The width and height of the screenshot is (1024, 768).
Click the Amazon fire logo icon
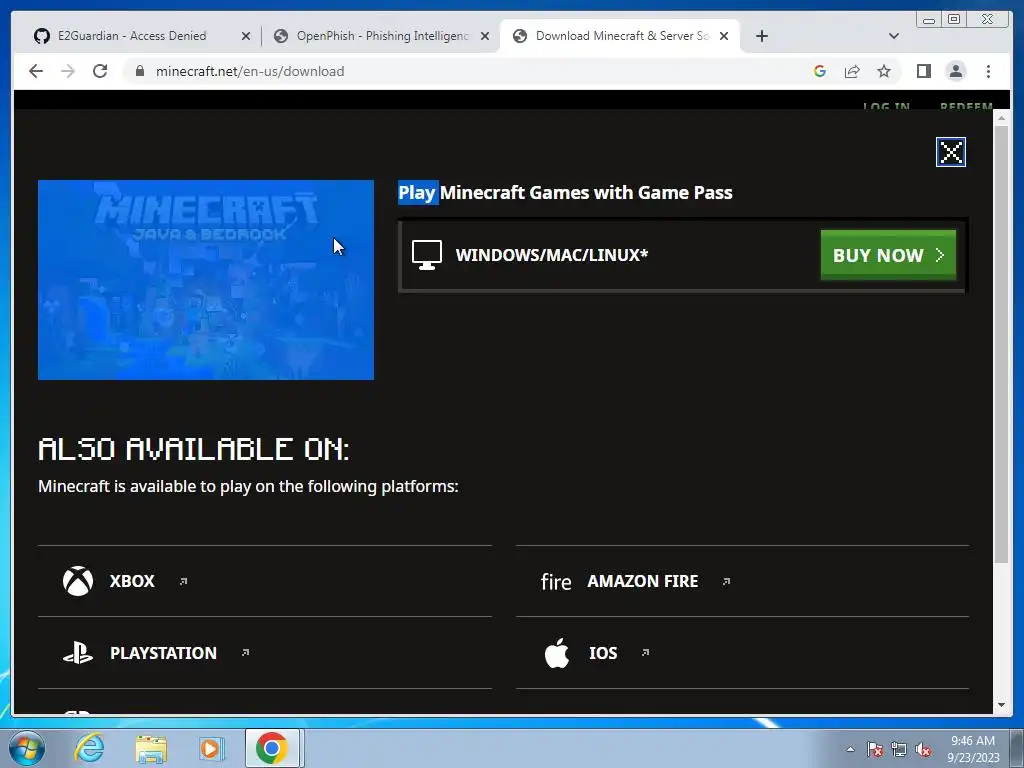click(556, 581)
